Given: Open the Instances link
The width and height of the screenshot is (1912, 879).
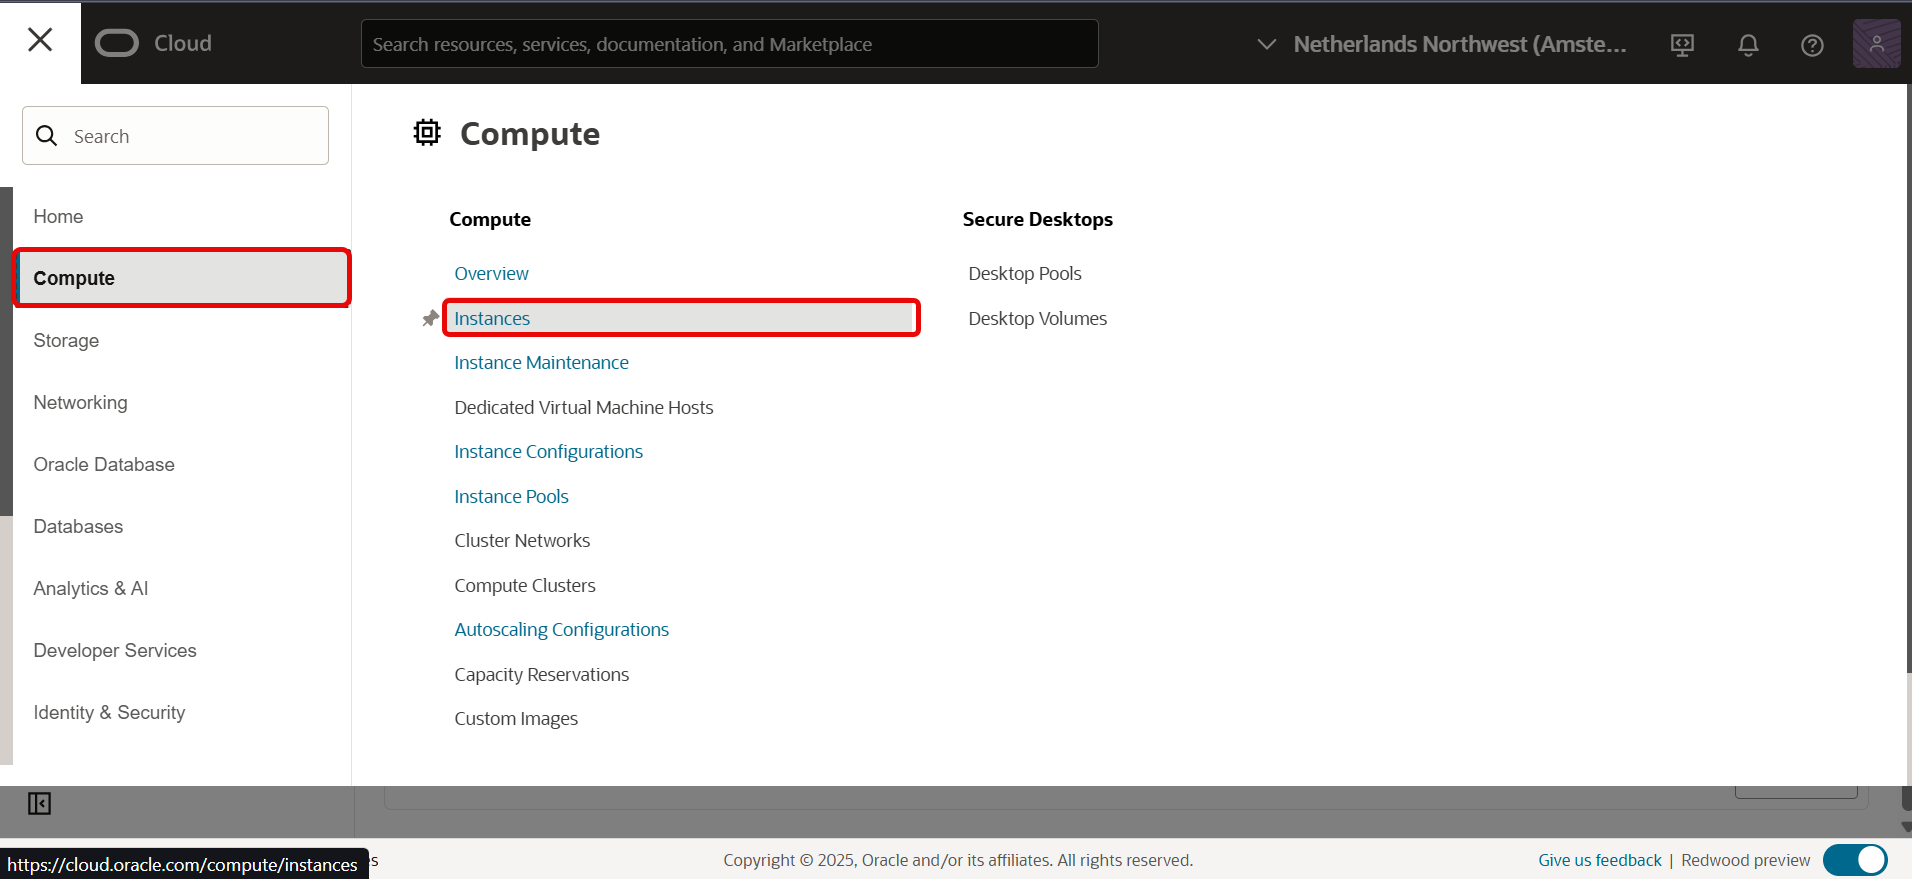Looking at the screenshot, I should coord(492,318).
